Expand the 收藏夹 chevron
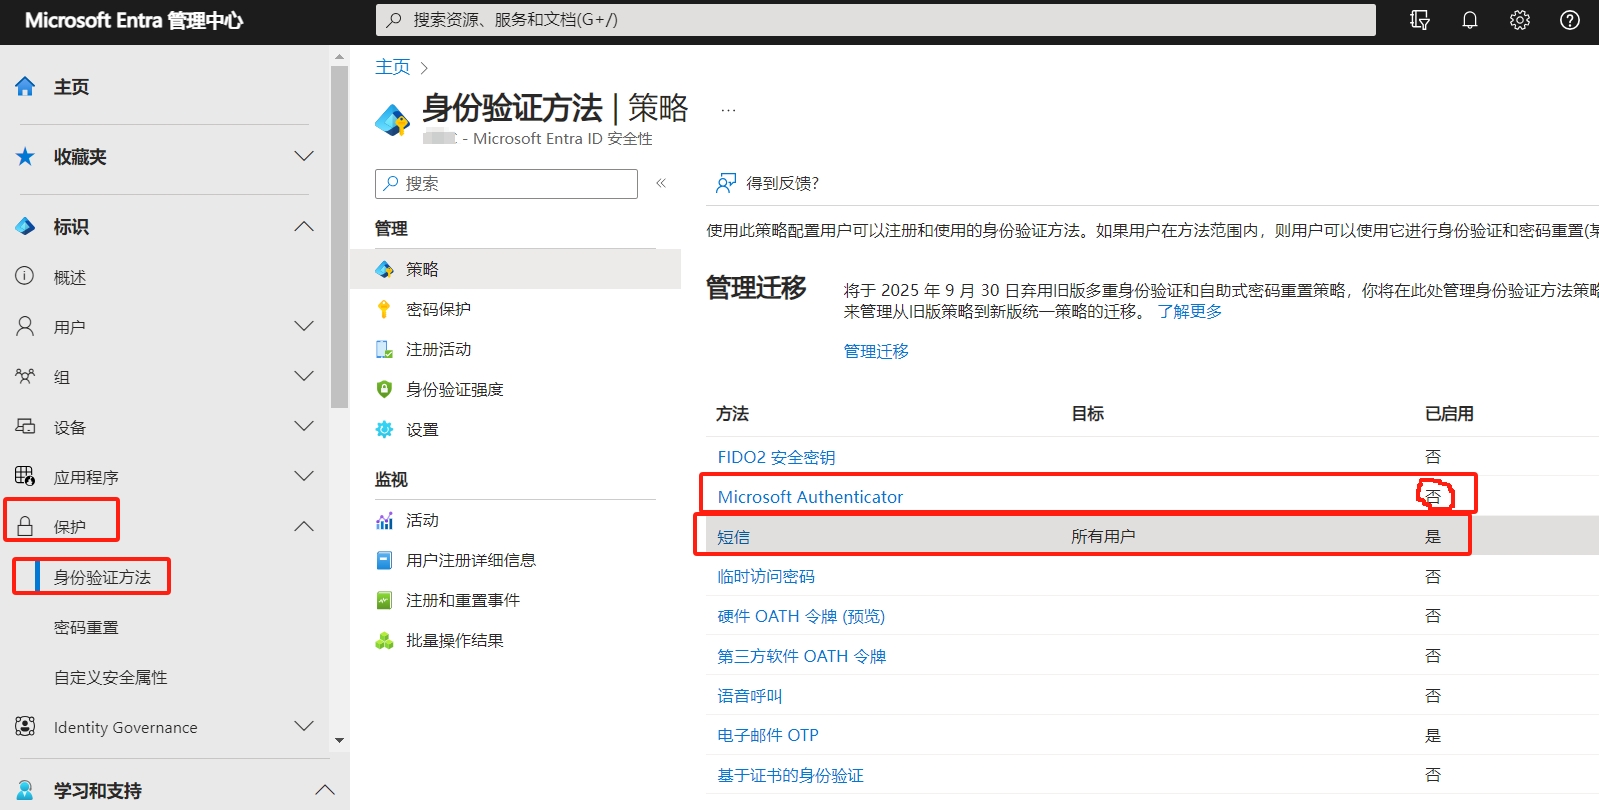Viewport: 1599px width, 810px height. click(x=304, y=156)
